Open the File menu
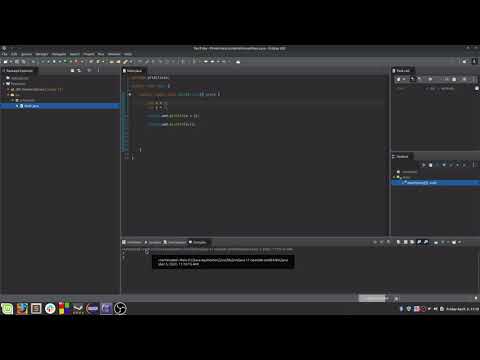480x360 pixels. pyautogui.click(x=5, y=54)
